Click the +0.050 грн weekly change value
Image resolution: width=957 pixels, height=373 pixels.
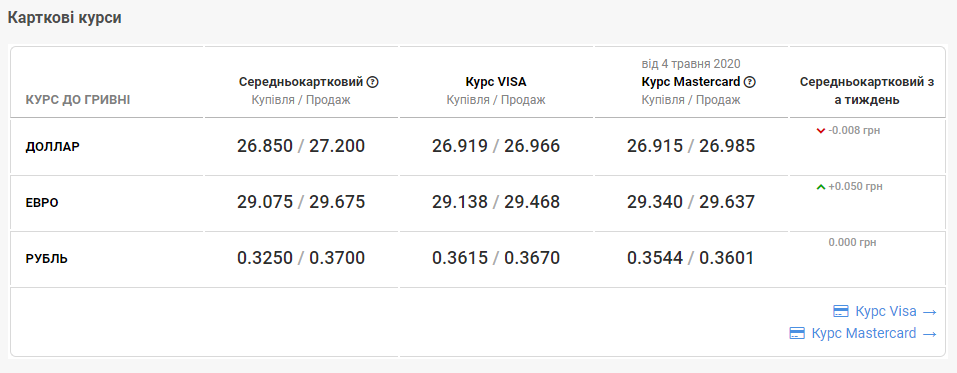pyautogui.click(x=855, y=187)
